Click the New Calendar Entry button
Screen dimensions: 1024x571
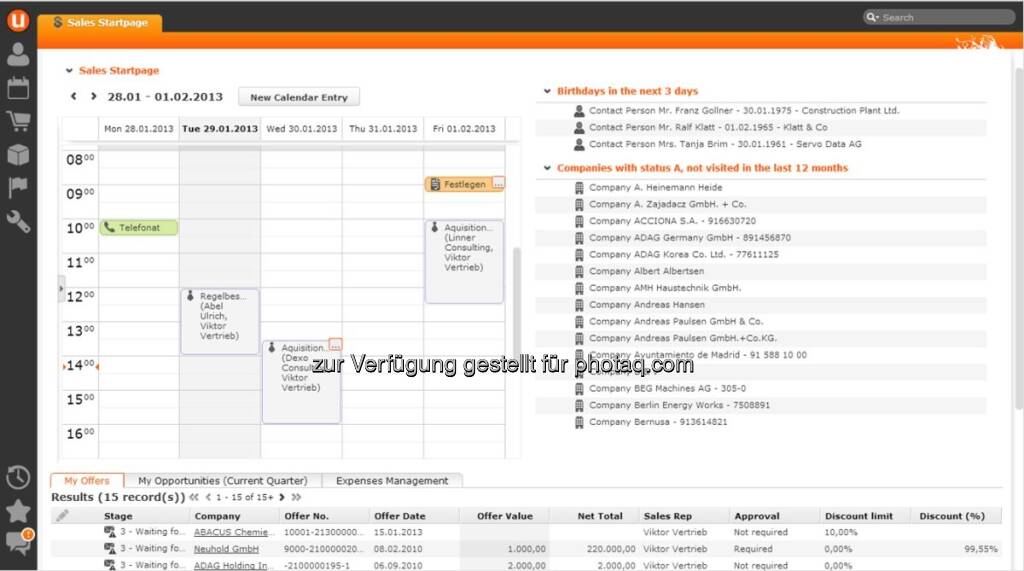point(298,97)
